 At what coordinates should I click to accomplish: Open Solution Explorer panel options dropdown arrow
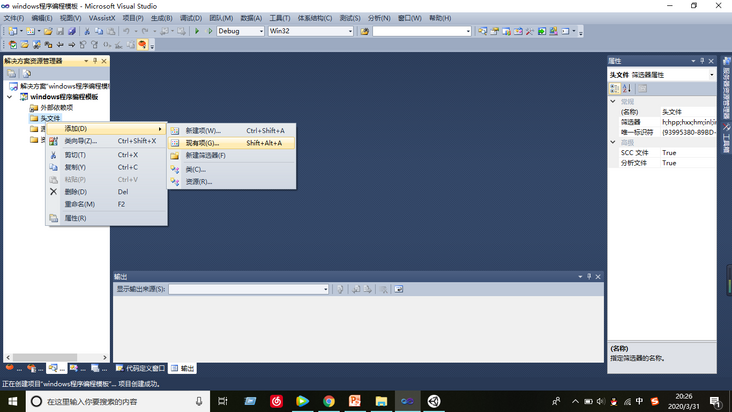click(86, 61)
